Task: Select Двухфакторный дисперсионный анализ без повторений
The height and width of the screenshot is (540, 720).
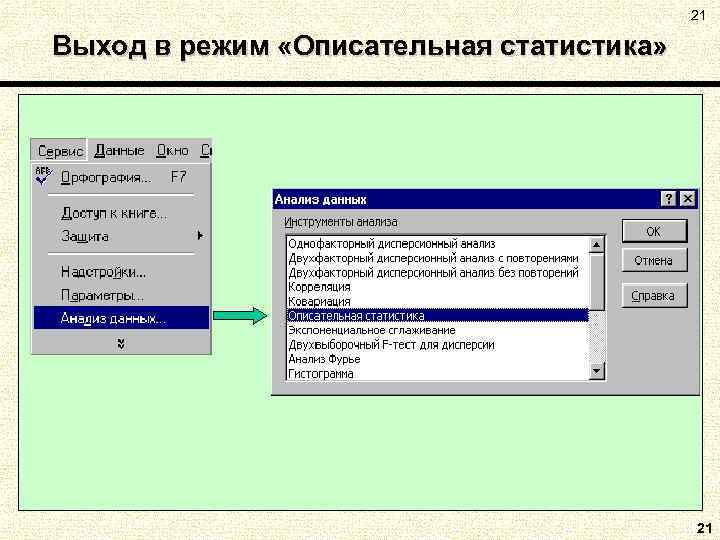Action: pyautogui.click(x=437, y=273)
